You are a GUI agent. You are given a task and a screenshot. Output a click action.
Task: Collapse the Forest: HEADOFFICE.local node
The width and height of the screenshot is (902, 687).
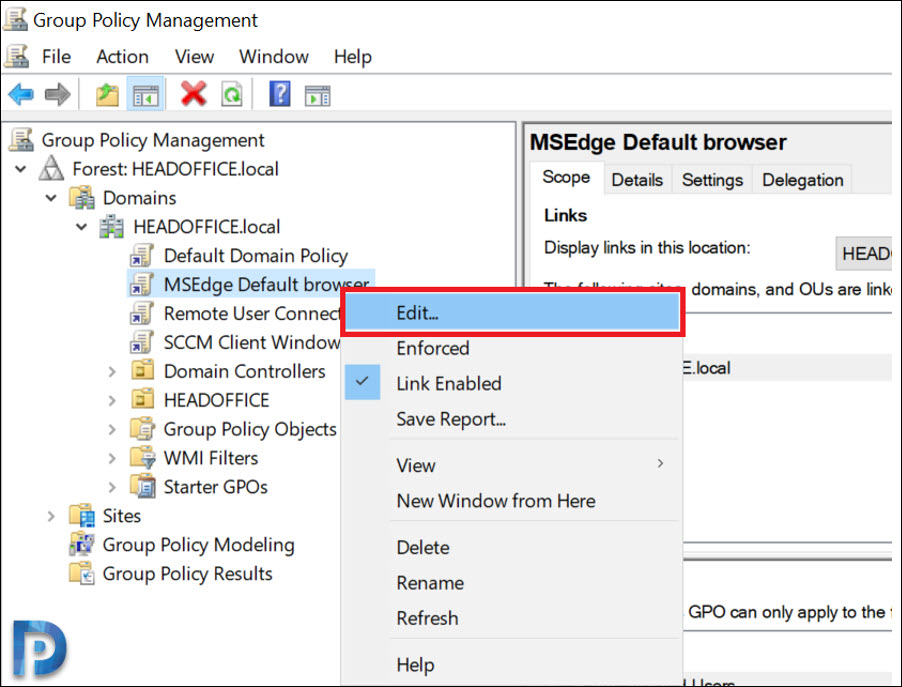pos(21,169)
